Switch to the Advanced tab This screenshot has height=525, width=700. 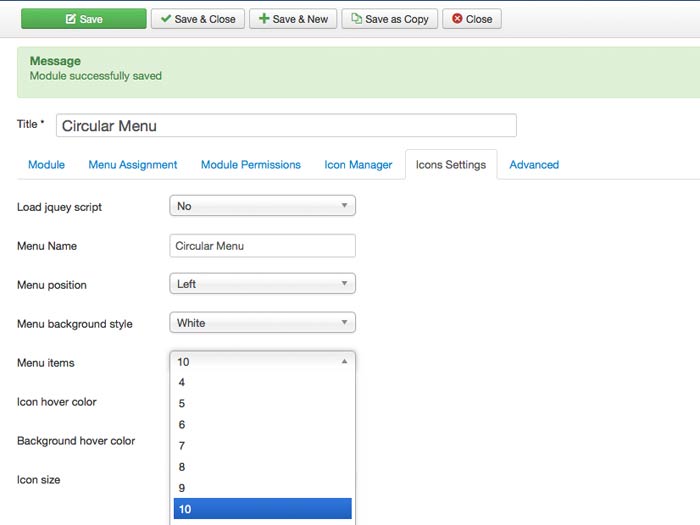[x=534, y=165]
